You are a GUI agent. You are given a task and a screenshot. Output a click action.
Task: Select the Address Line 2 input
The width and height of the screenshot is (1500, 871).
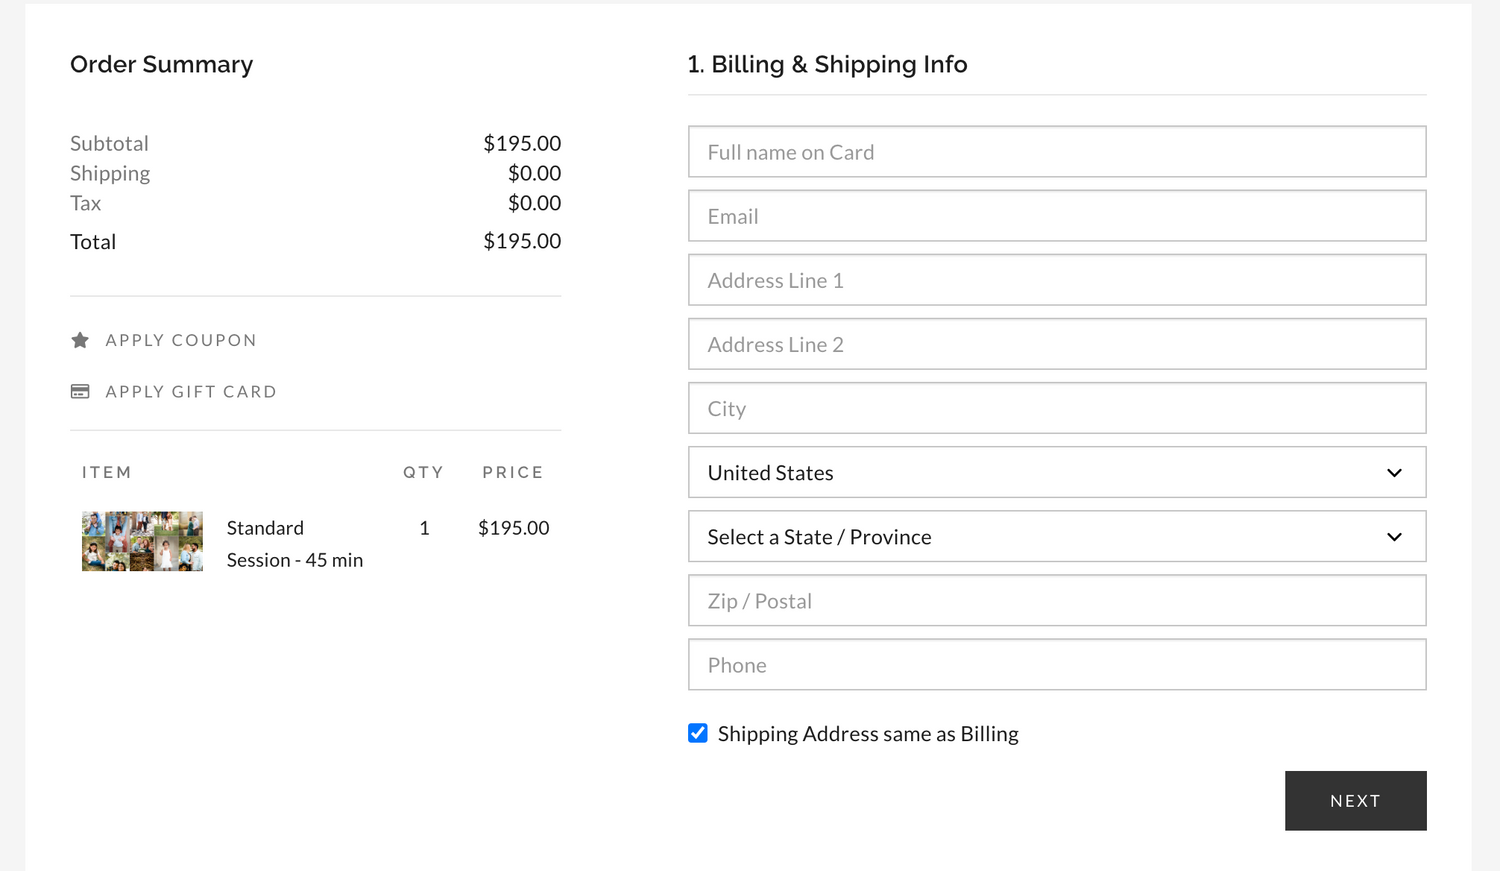tap(1057, 344)
